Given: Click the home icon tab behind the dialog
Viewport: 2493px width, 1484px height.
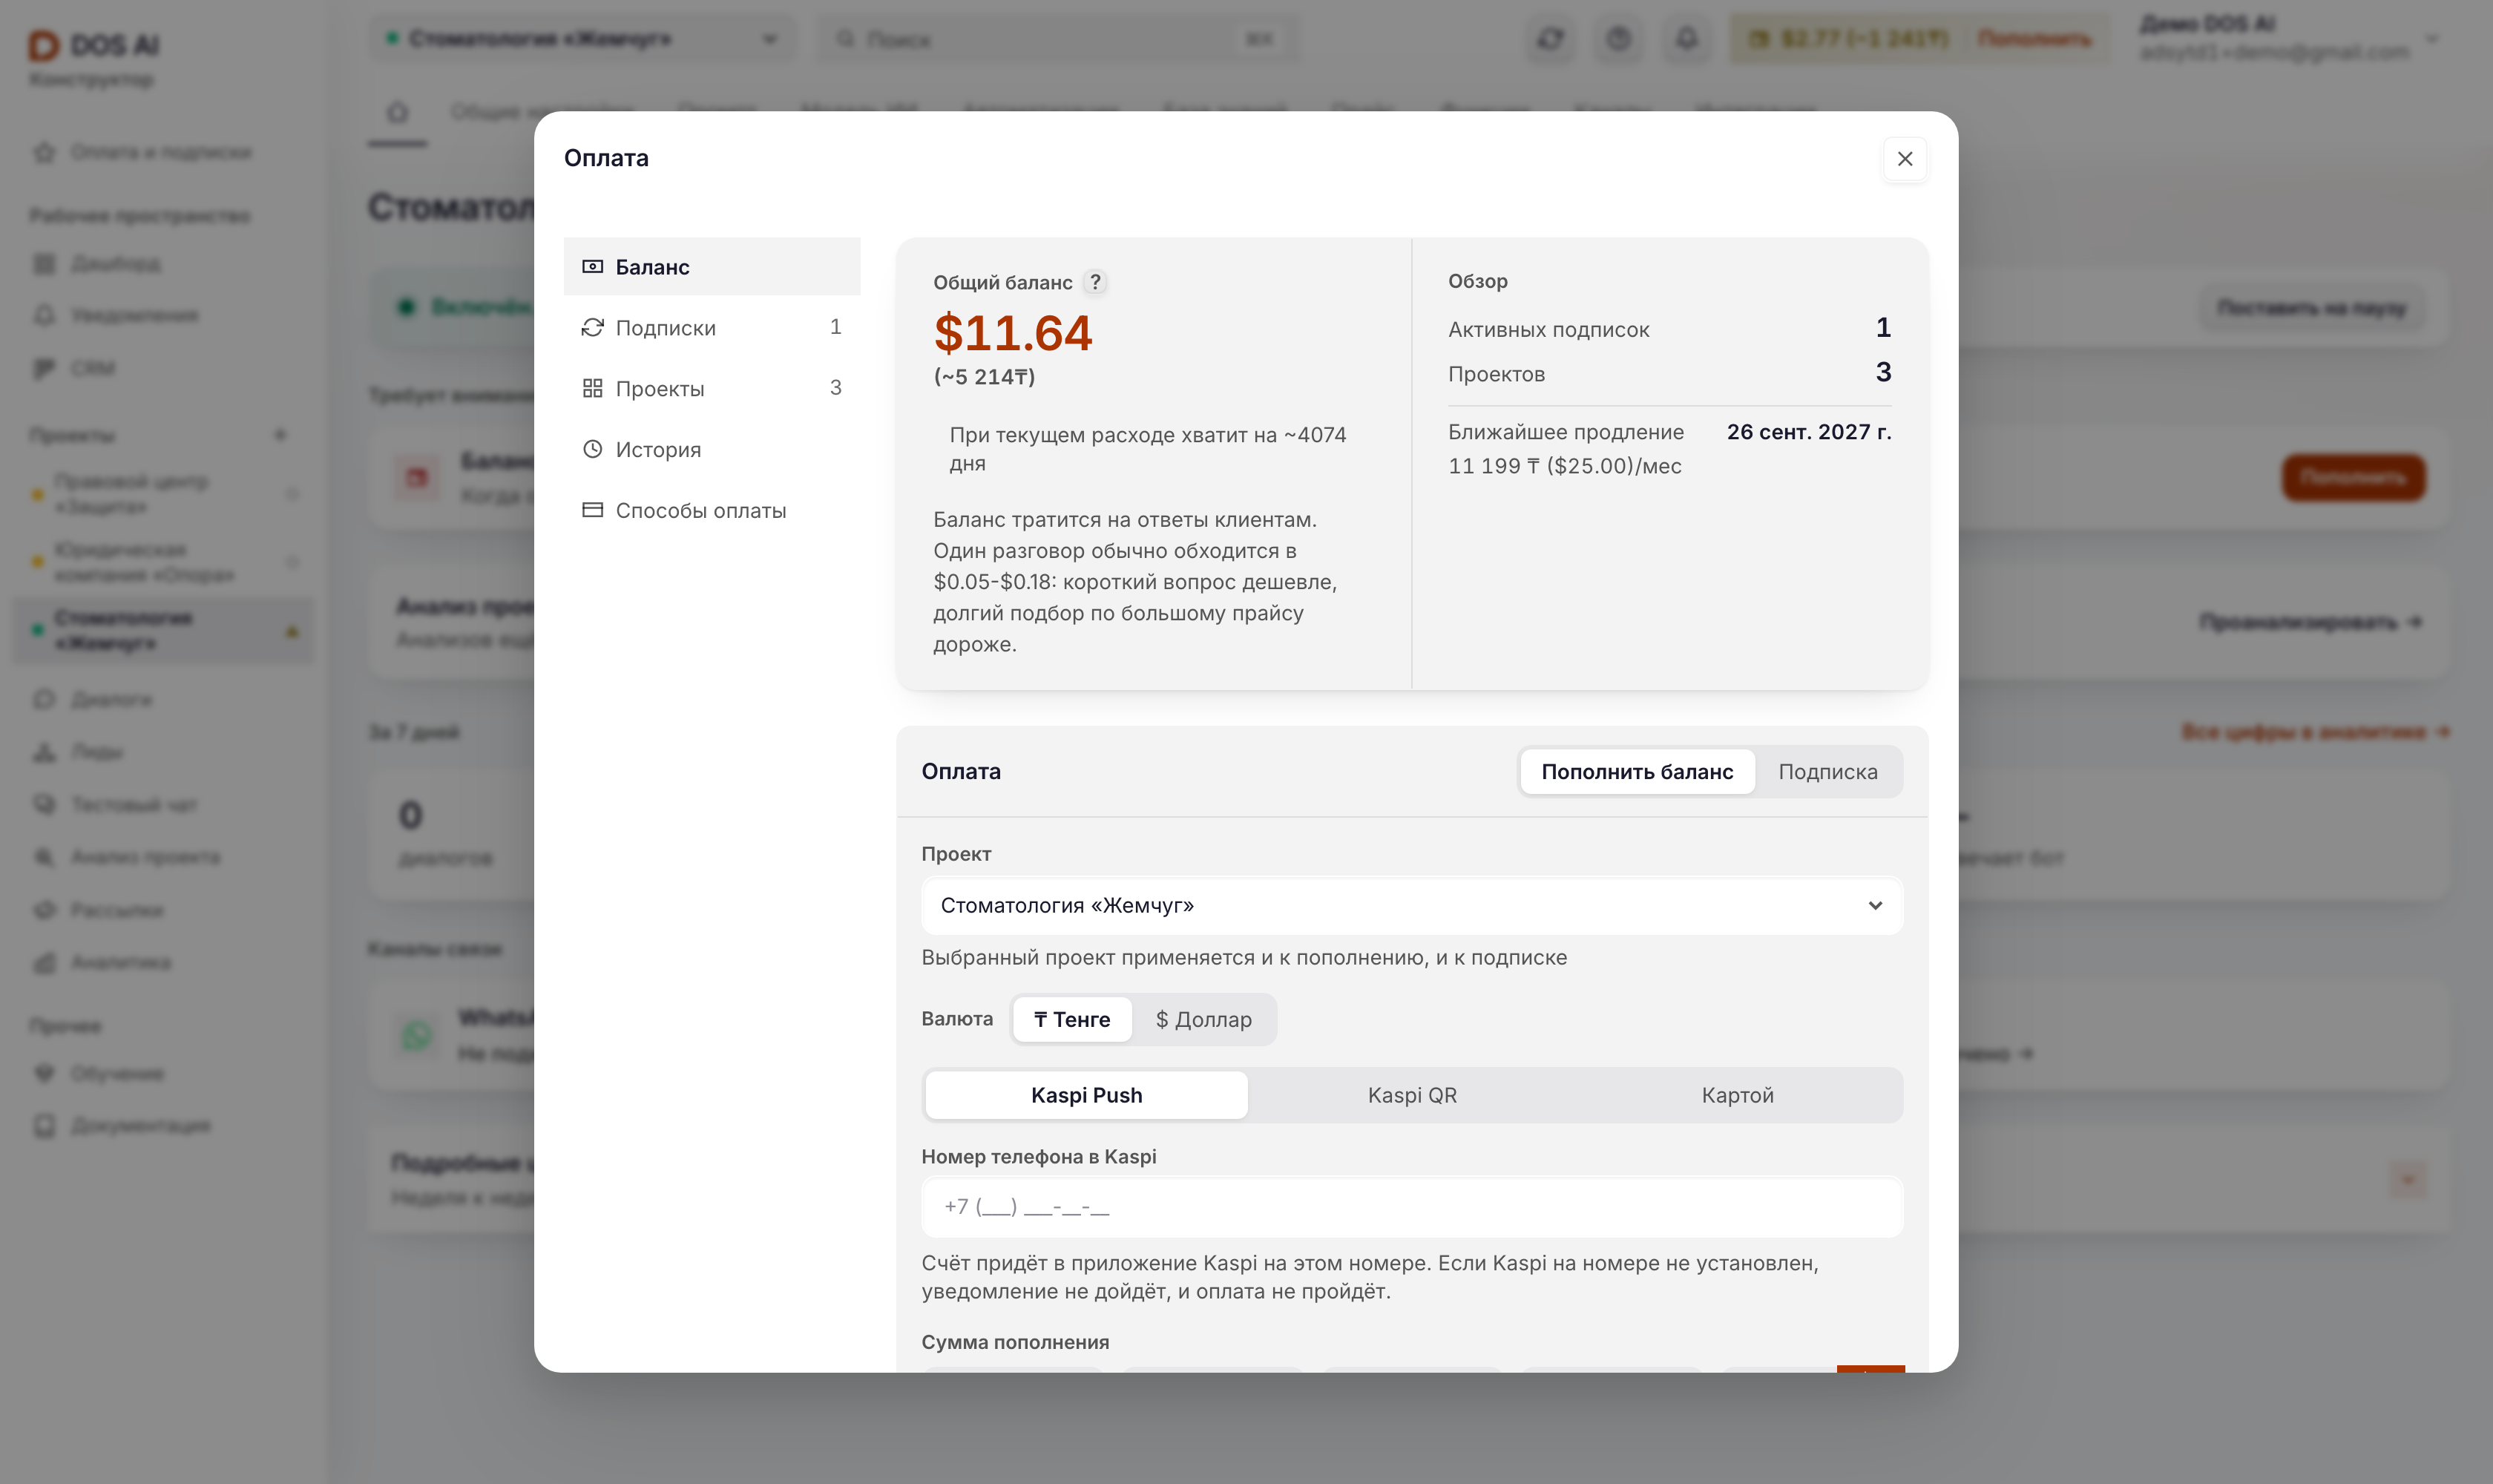Looking at the screenshot, I should (x=397, y=112).
